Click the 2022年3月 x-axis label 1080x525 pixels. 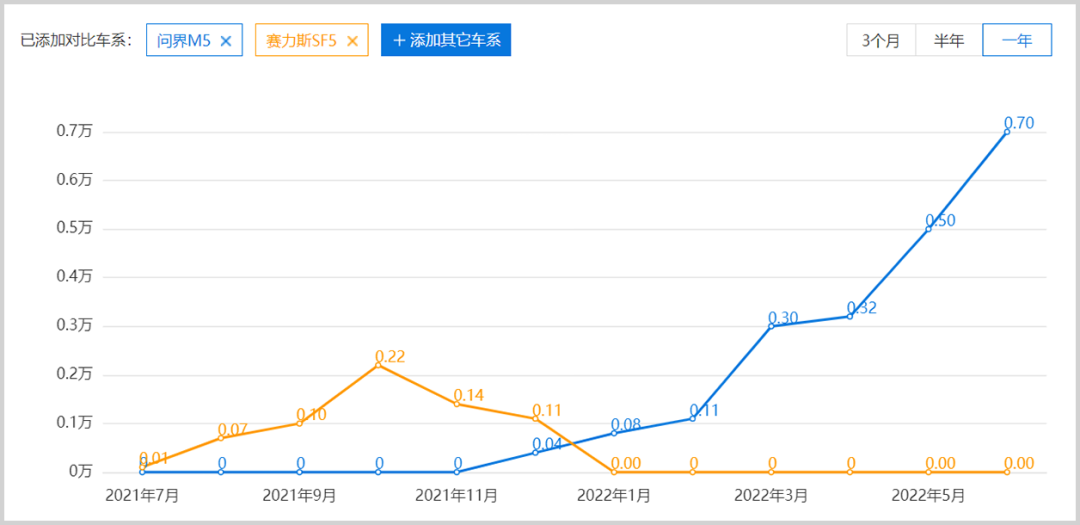tap(770, 495)
